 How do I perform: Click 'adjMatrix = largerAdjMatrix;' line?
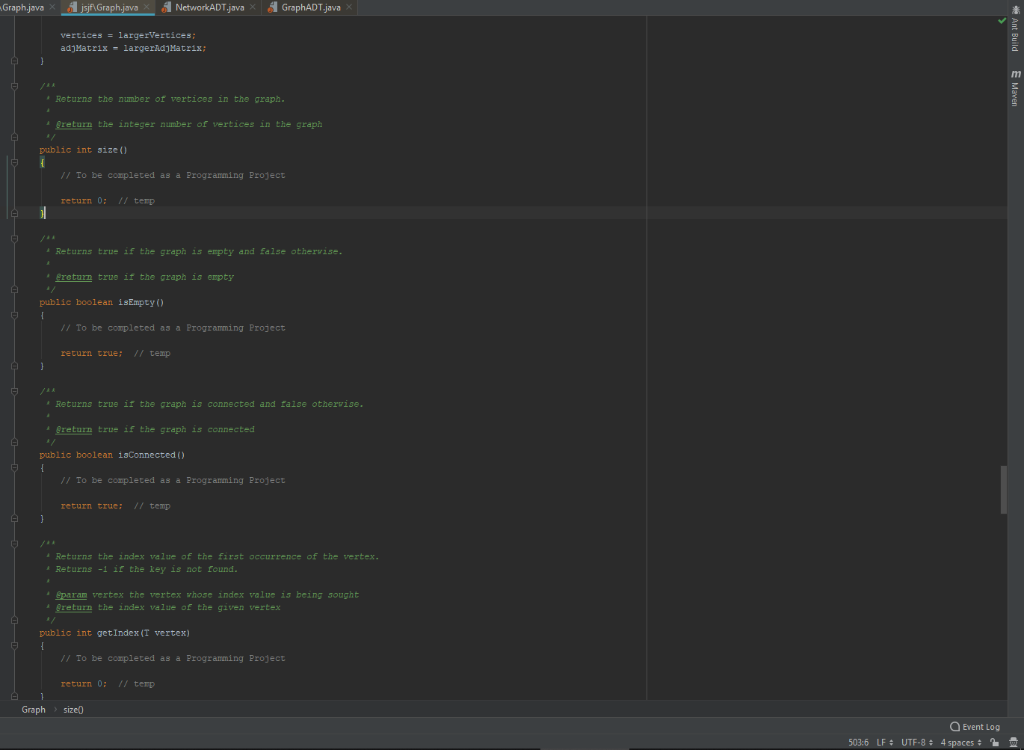(x=133, y=48)
